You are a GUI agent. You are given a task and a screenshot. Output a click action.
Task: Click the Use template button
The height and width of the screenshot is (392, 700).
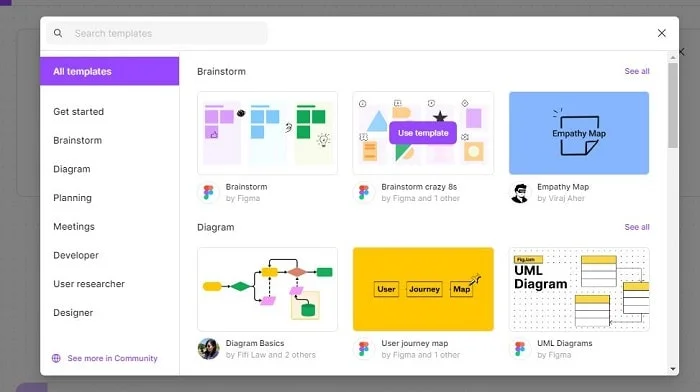click(x=423, y=133)
